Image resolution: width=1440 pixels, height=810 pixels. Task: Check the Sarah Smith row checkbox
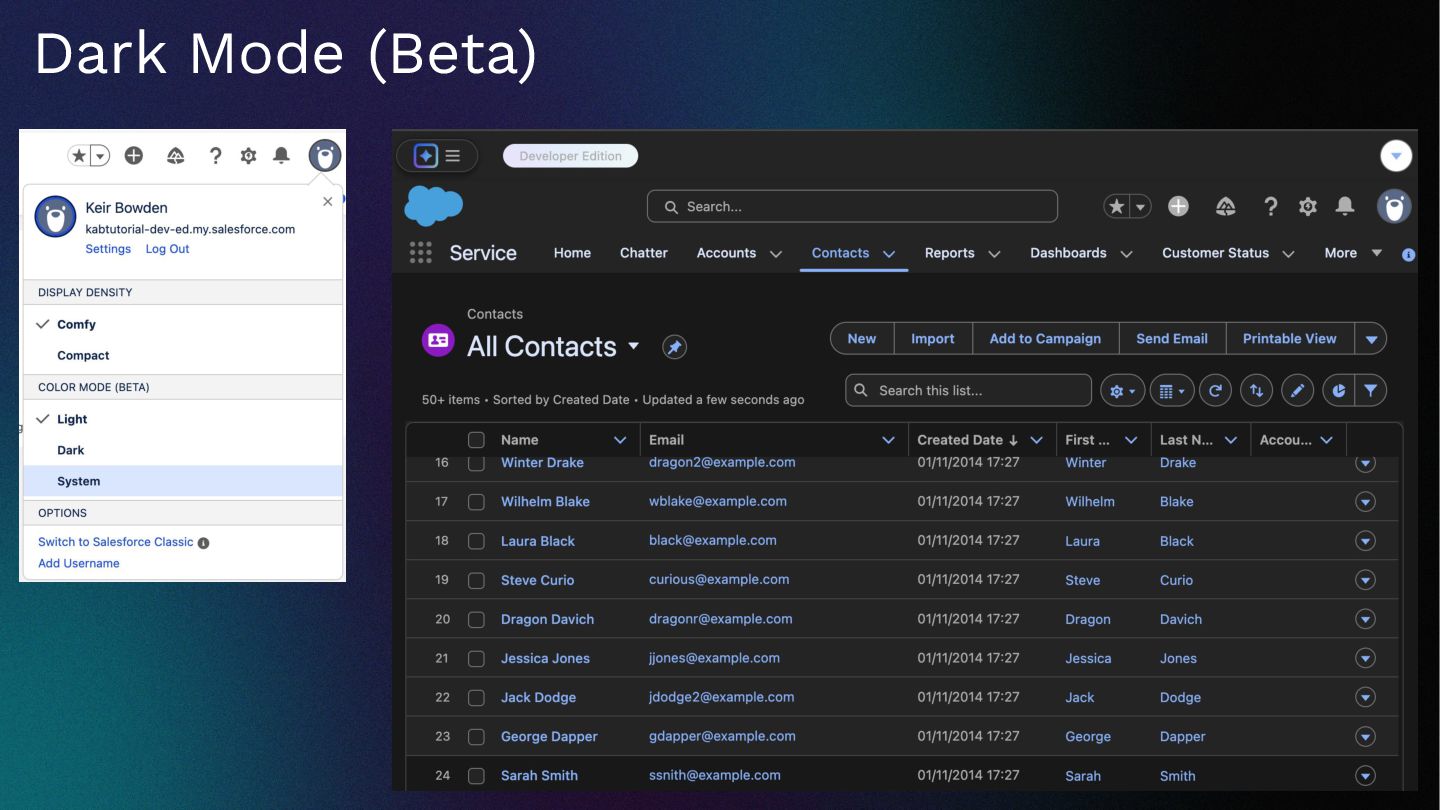point(476,775)
